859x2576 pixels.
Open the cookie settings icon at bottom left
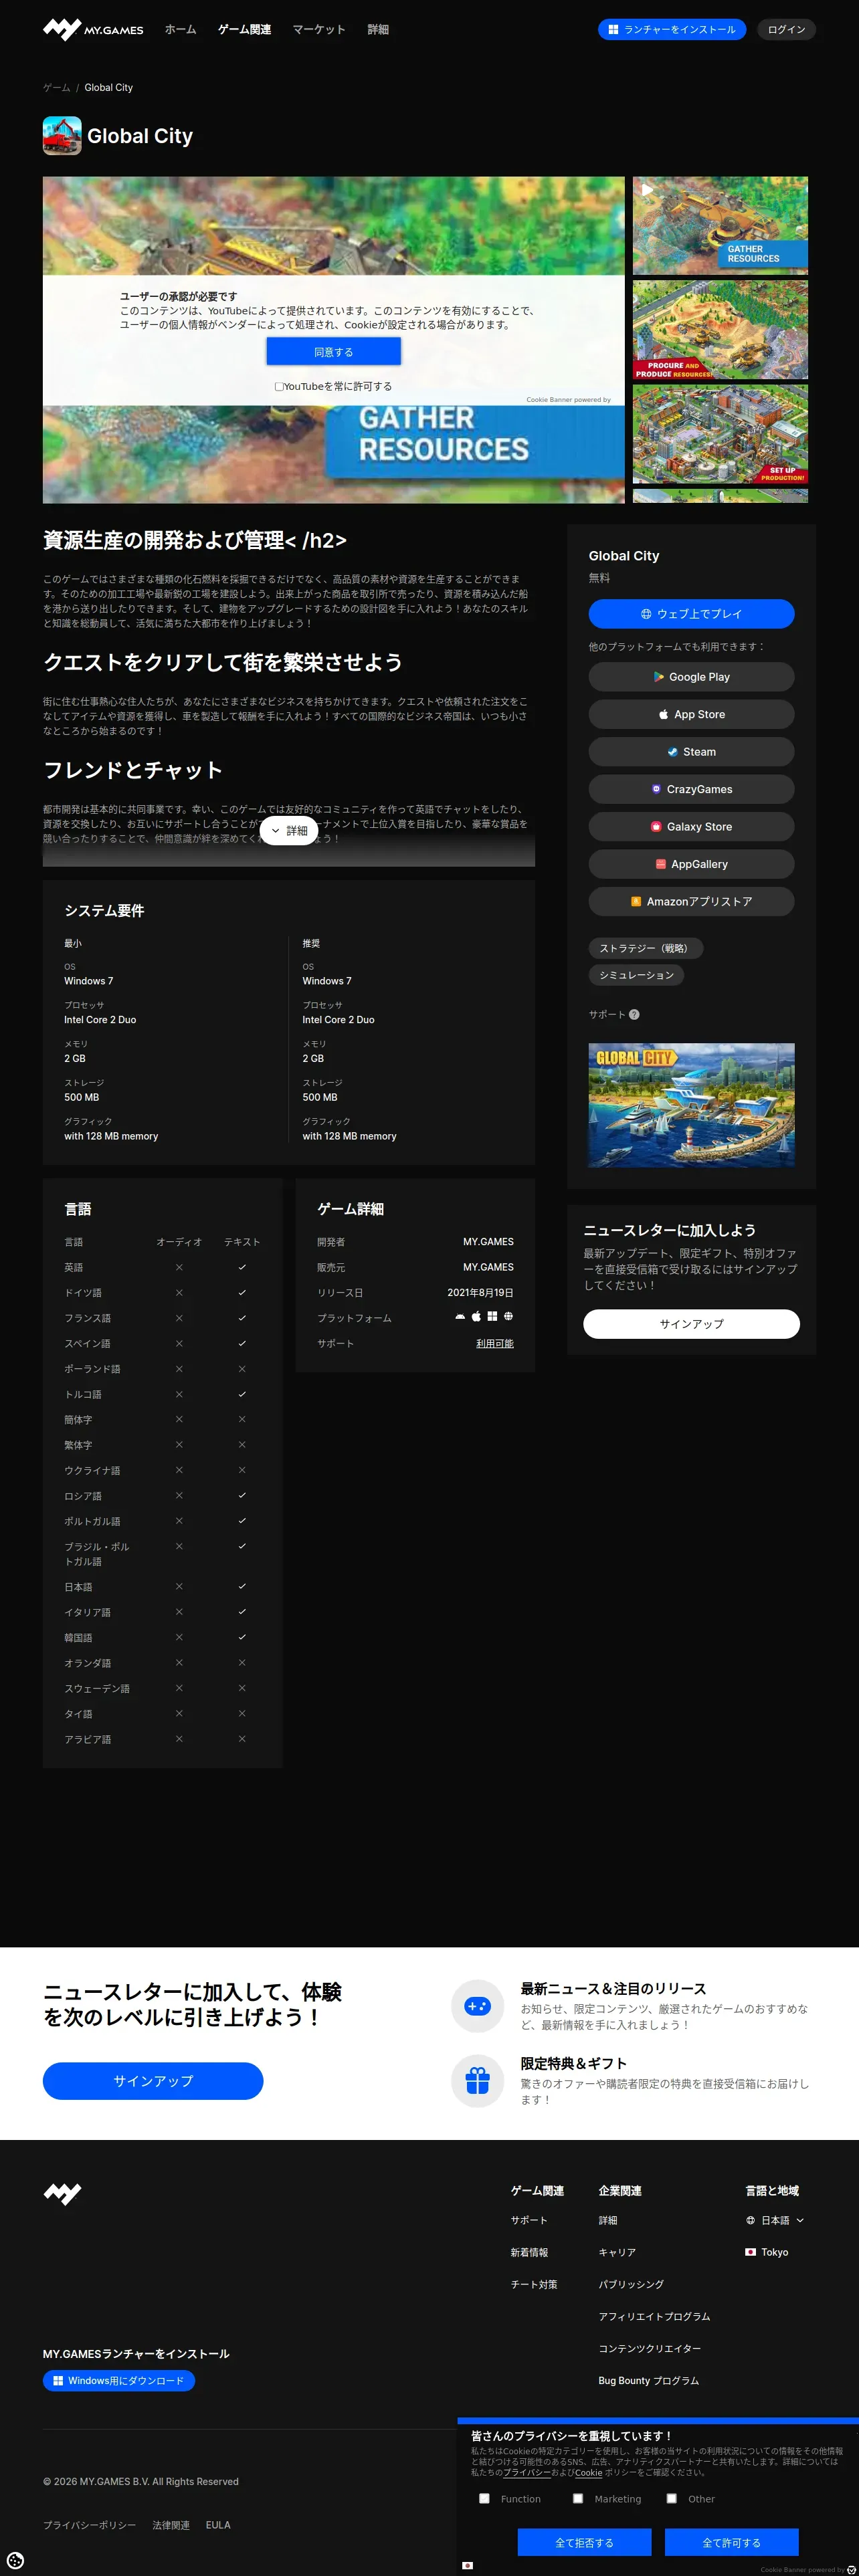click(15, 2560)
